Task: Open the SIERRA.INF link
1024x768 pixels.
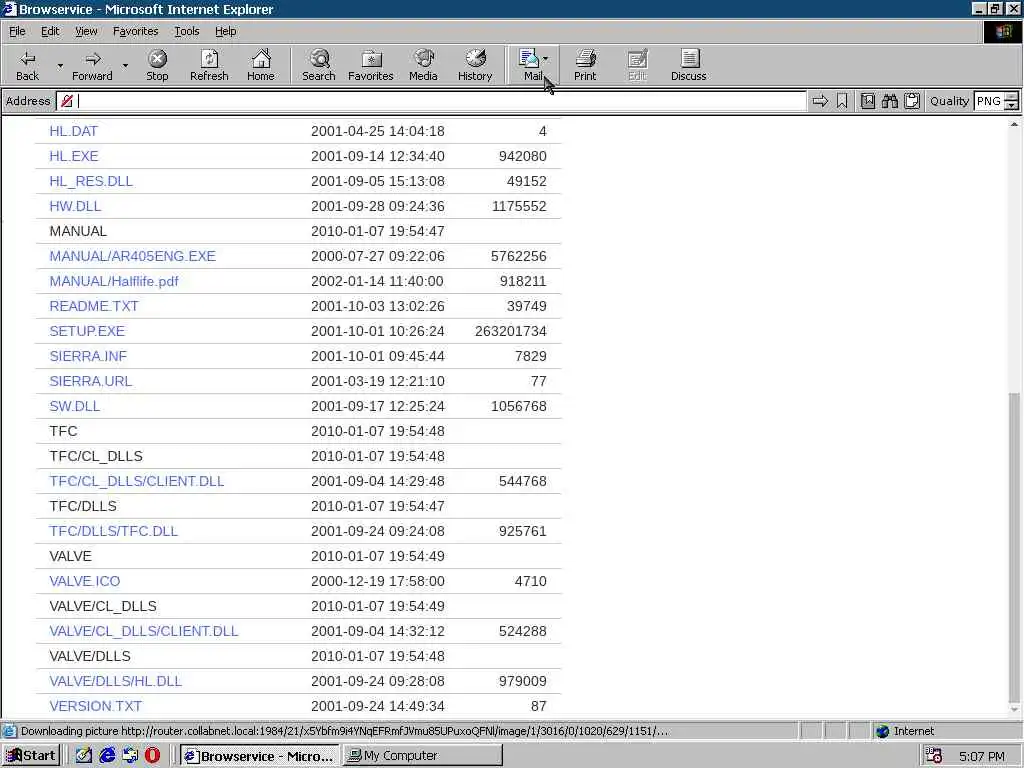Action: pos(88,357)
